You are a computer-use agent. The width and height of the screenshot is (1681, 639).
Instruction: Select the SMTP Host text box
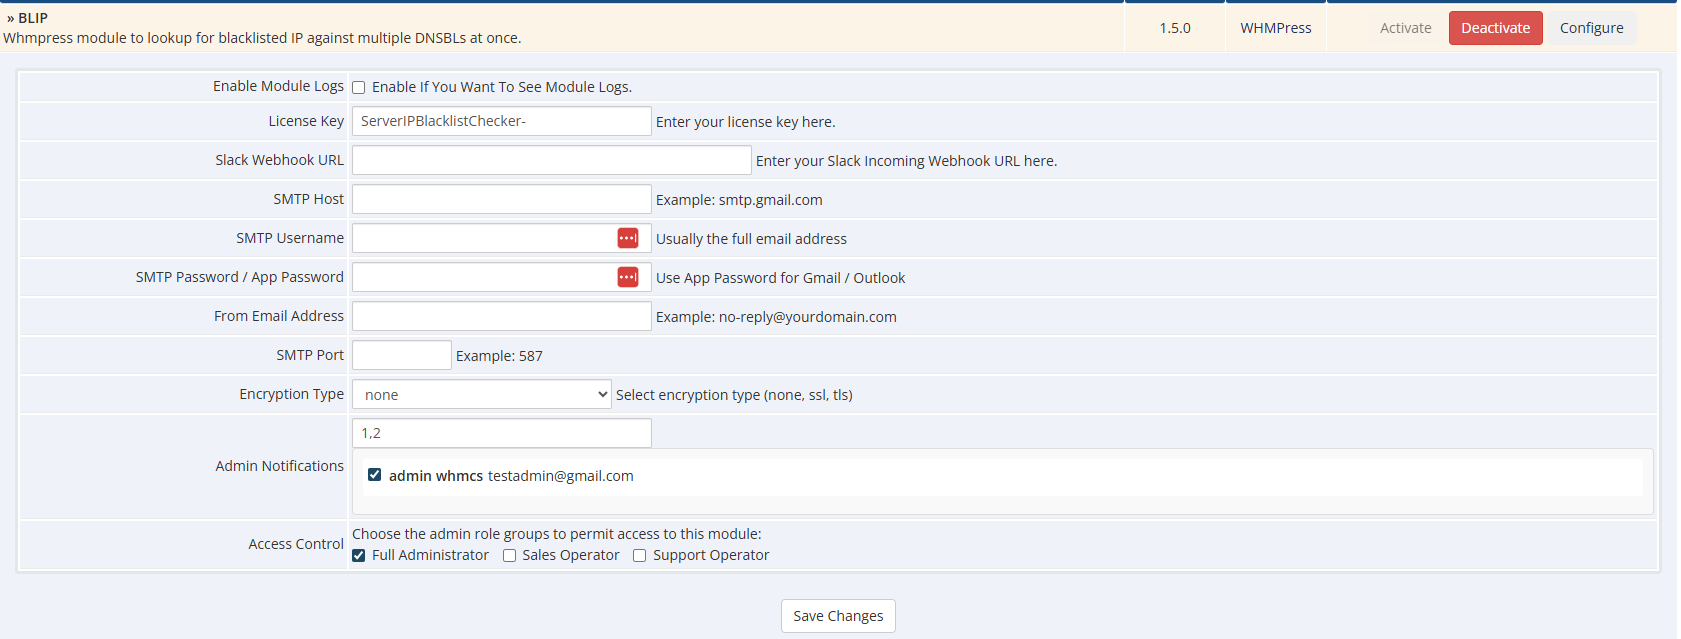[501, 199]
